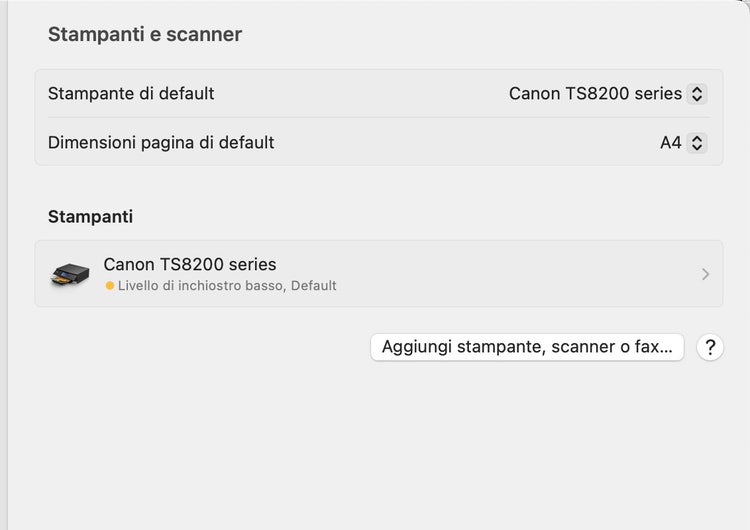The image size is (750, 530).
Task: Open the Stampante di default dropdown
Action: (x=606, y=94)
